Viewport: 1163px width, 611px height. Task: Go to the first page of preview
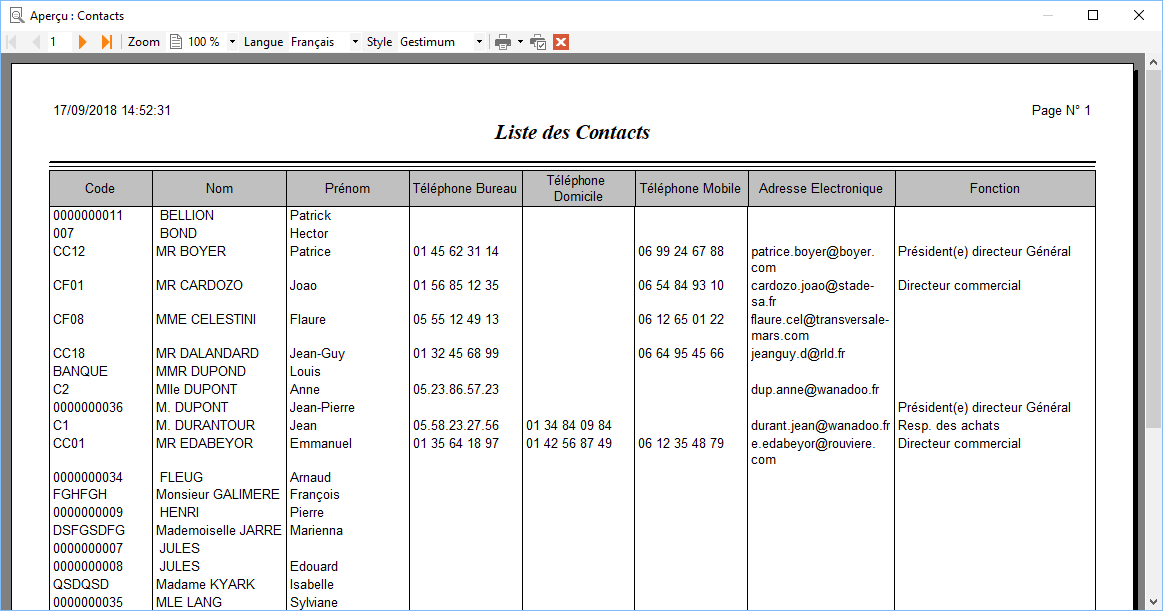tap(12, 42)
